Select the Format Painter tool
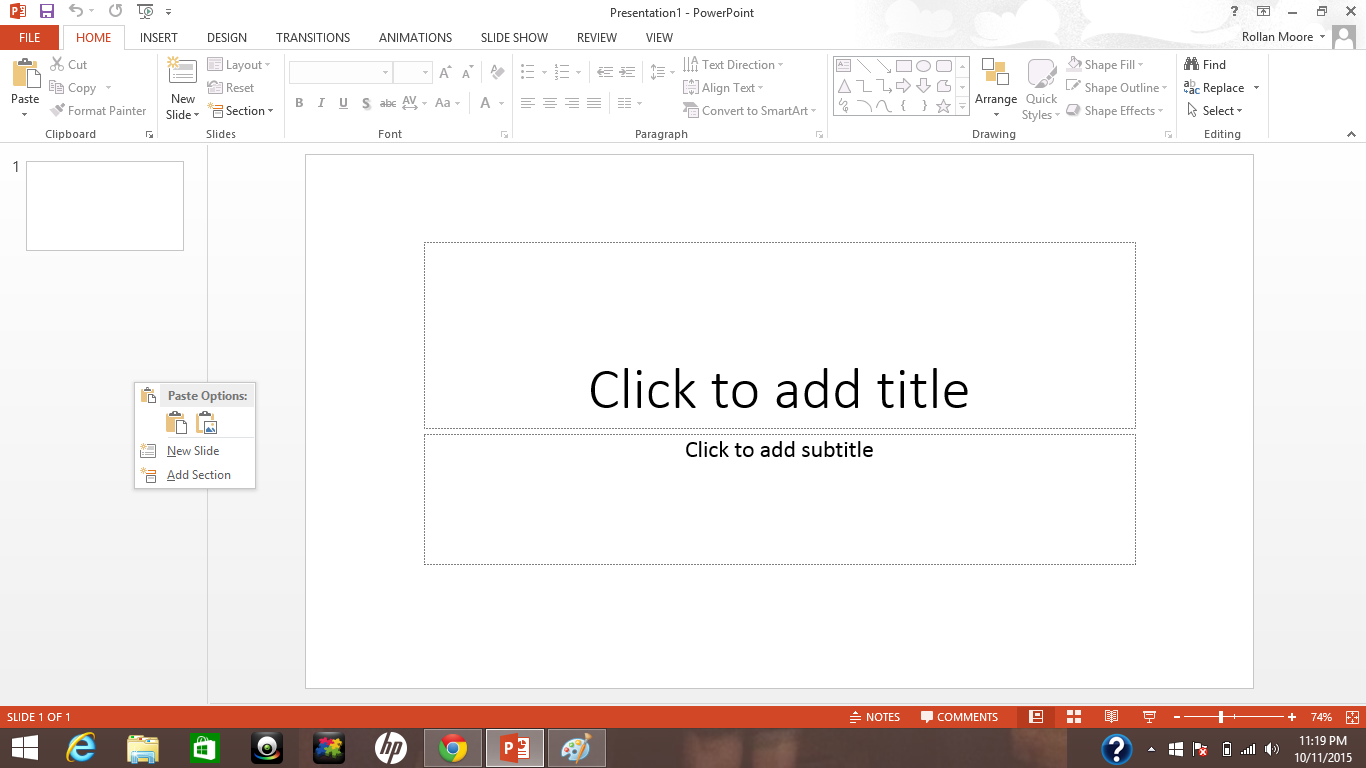The image size is (1366, 768). [99, 111]
